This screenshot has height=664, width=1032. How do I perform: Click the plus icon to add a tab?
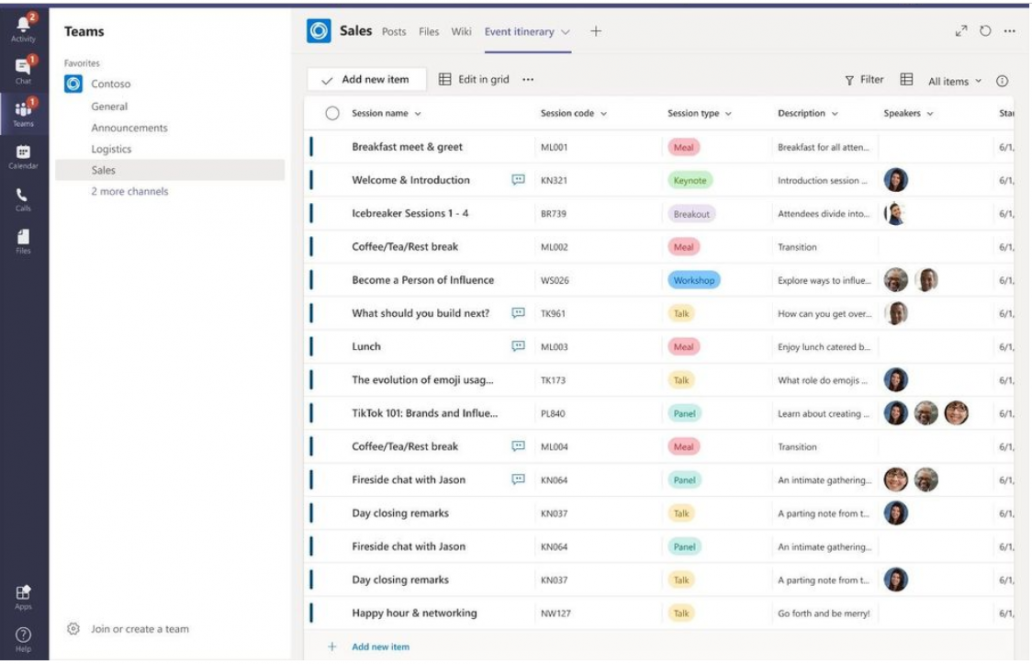pos(596,31)
